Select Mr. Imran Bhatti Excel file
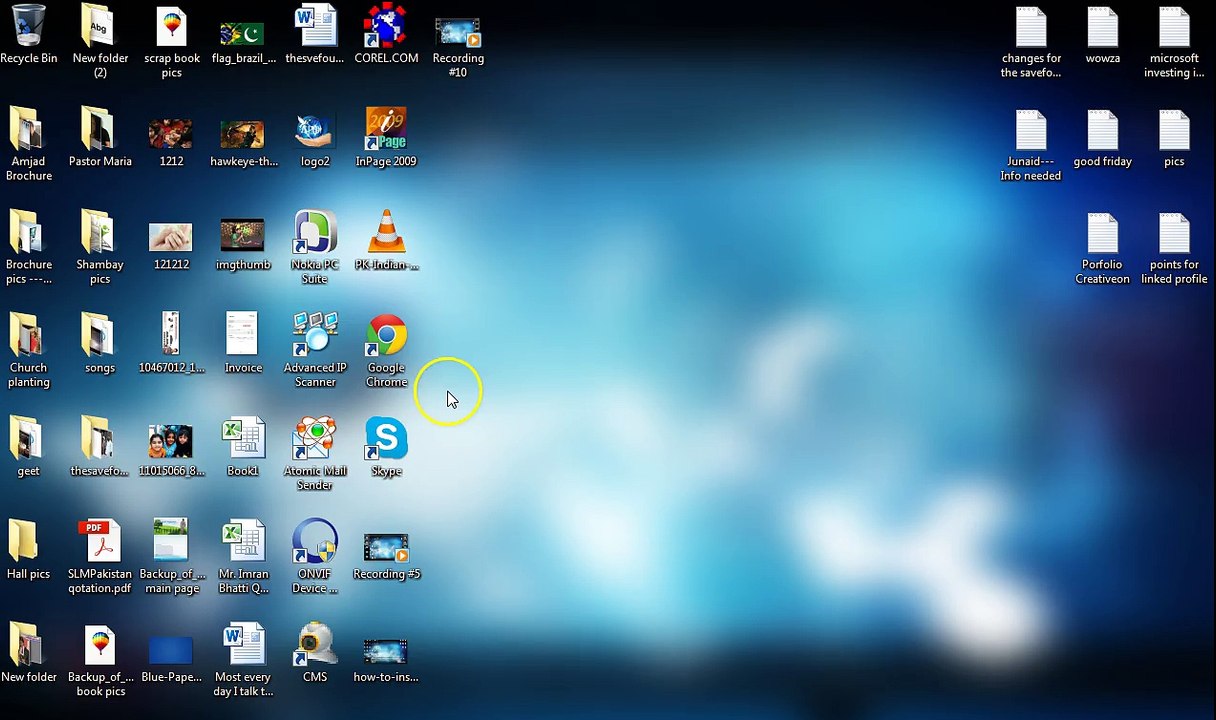This screenshot has width=1216, height=720. tap(242, 542)
